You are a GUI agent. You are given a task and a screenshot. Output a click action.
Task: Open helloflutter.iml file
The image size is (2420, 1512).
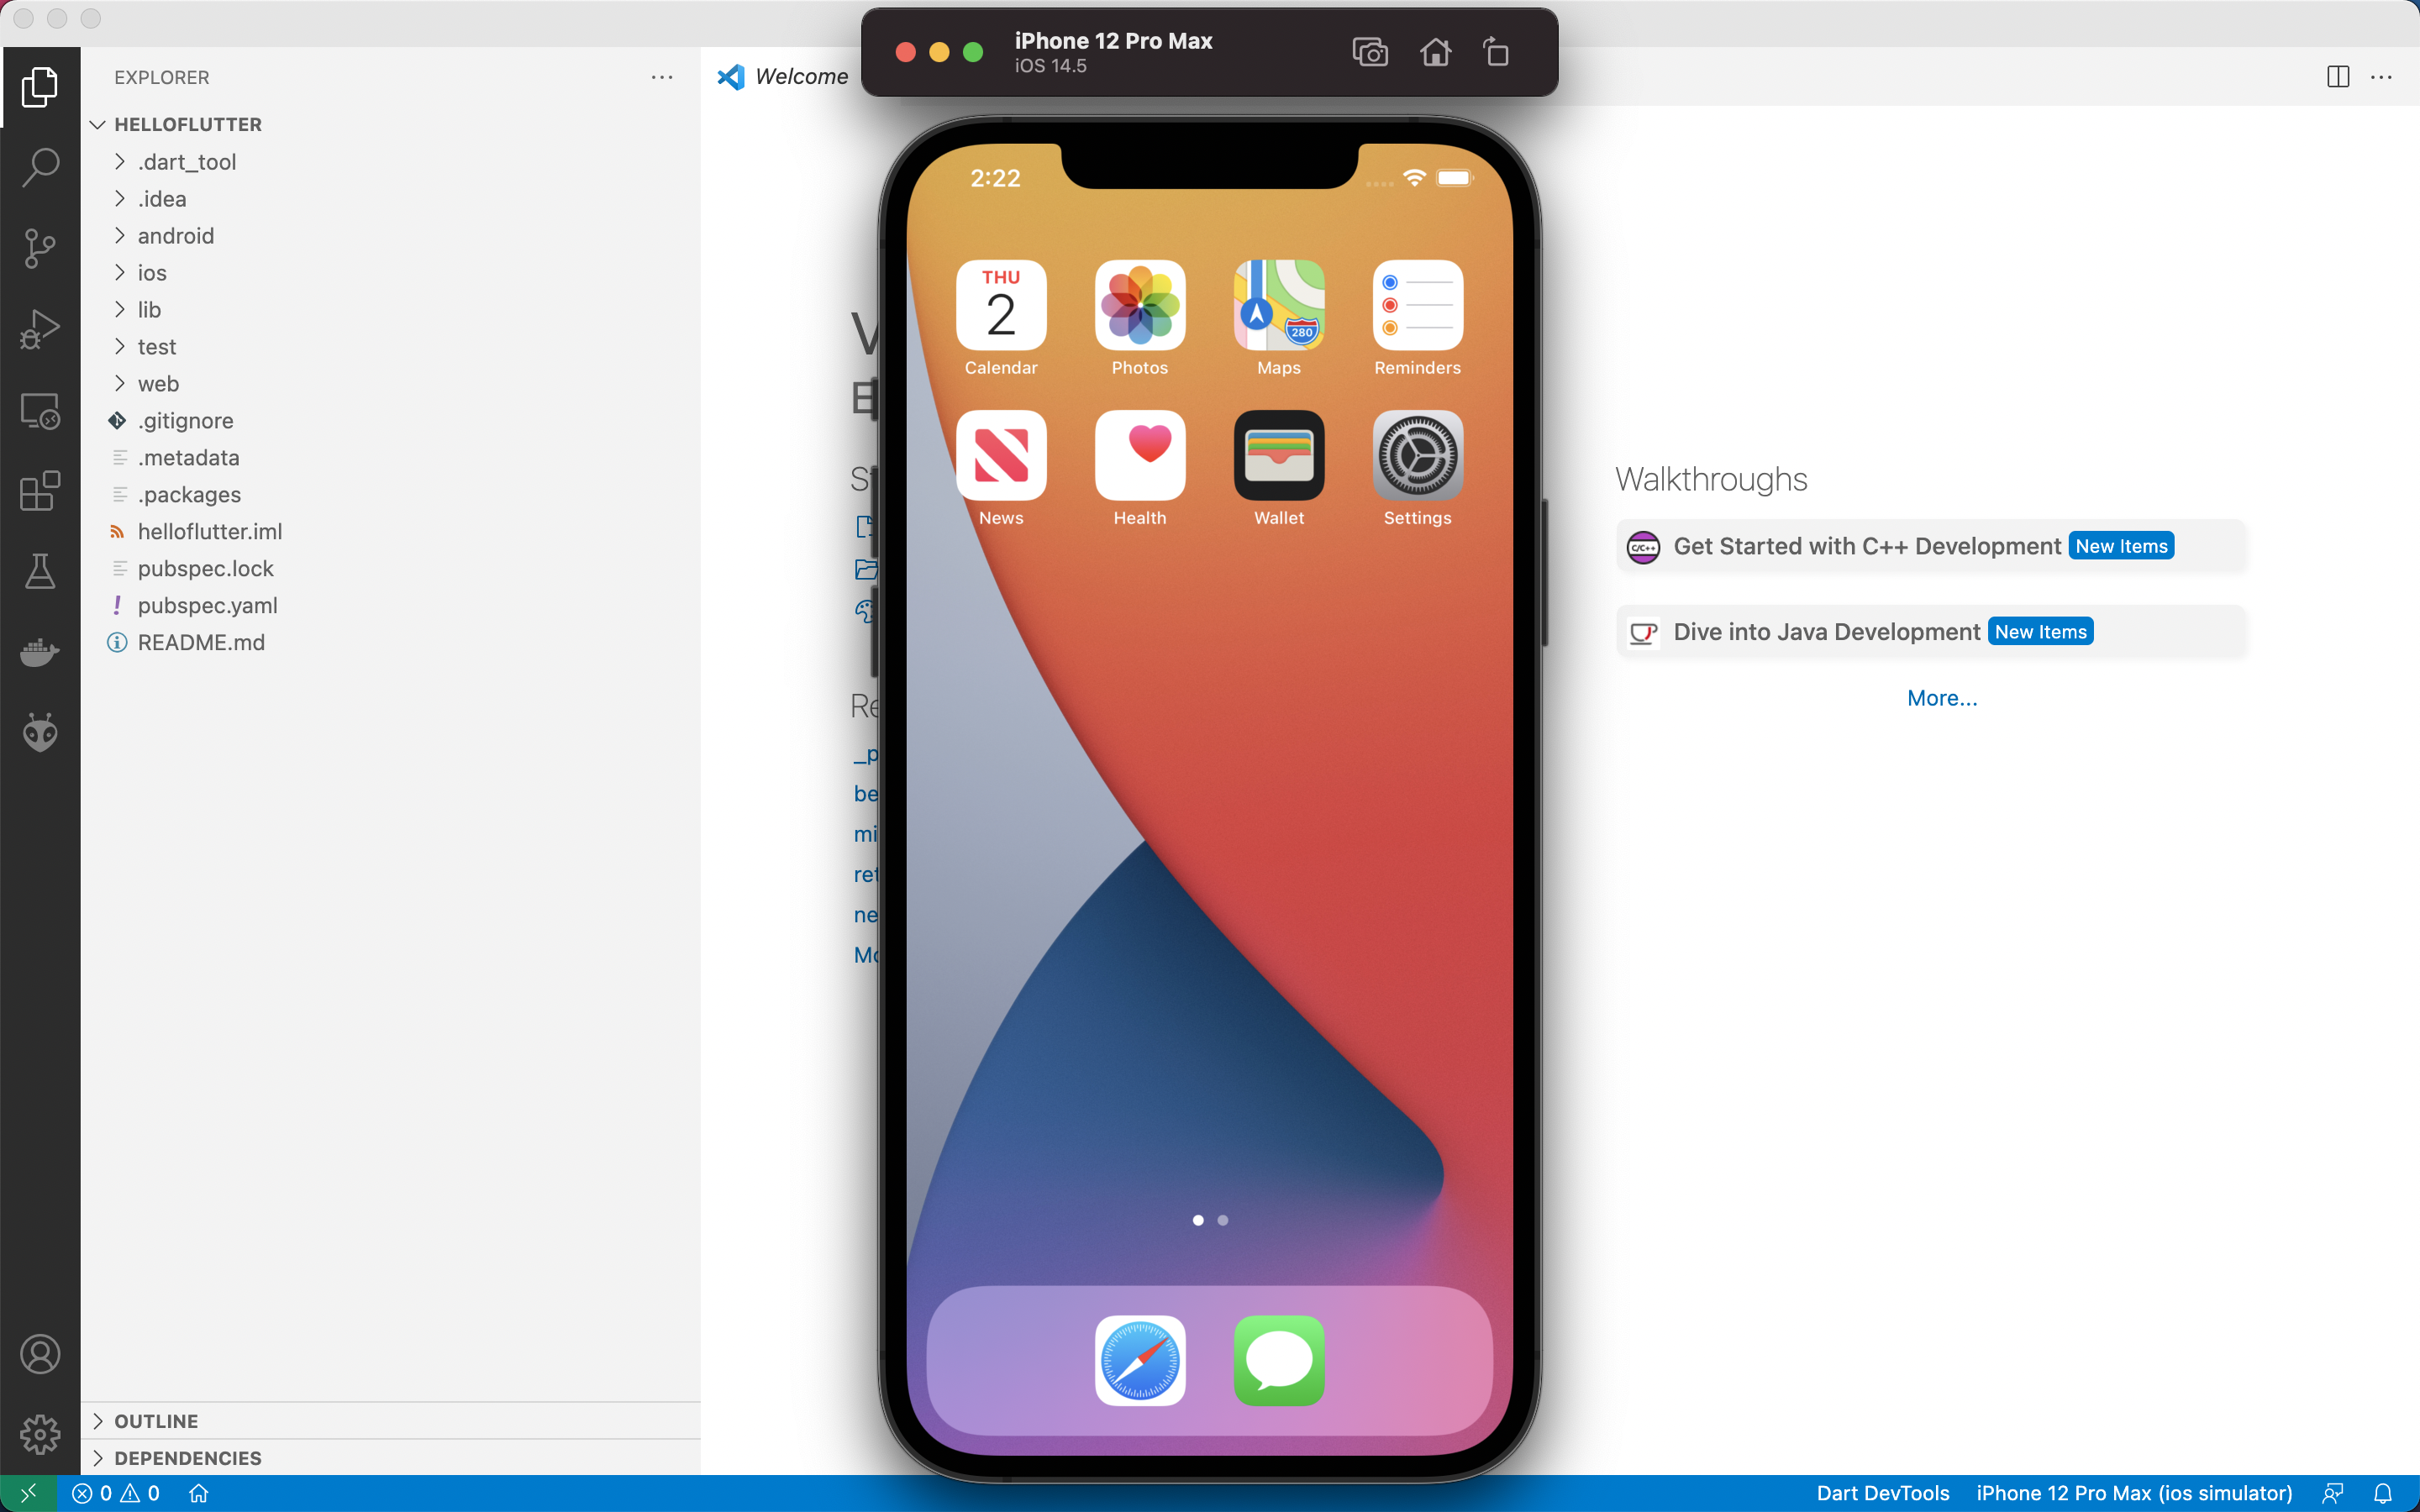pos(390,532)
